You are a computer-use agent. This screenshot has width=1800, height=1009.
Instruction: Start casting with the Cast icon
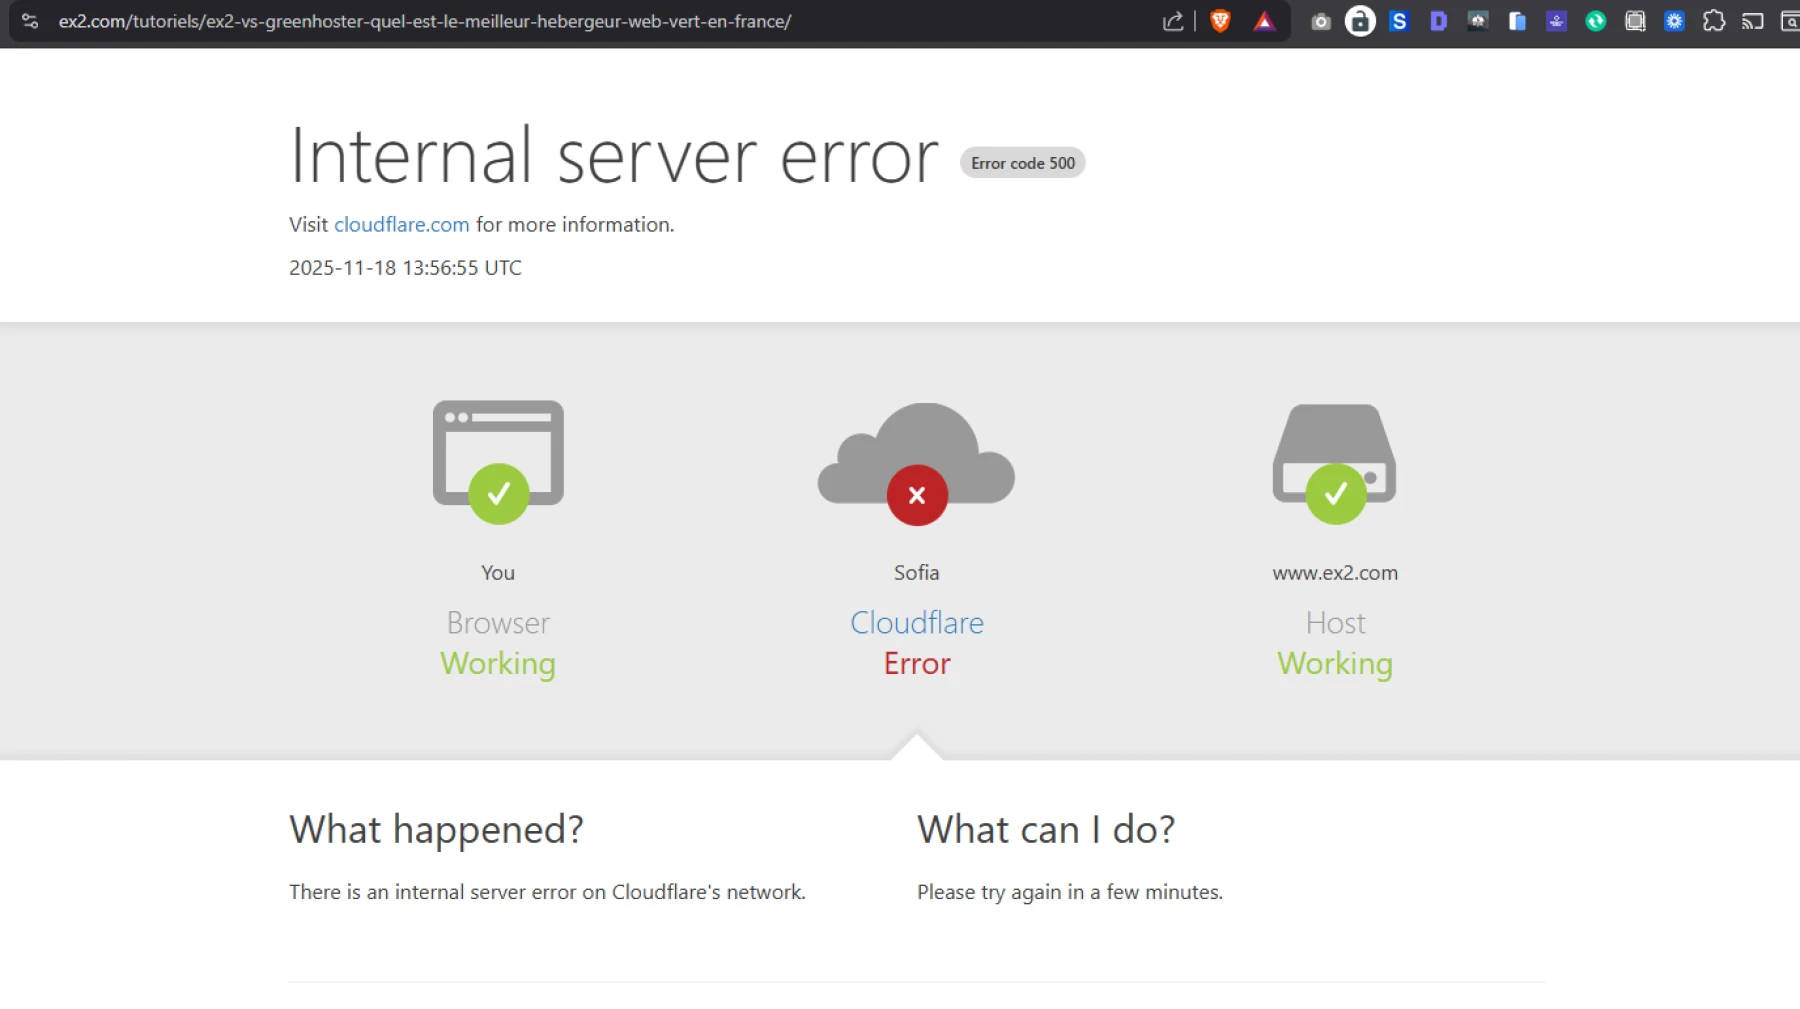[1751, 21]
